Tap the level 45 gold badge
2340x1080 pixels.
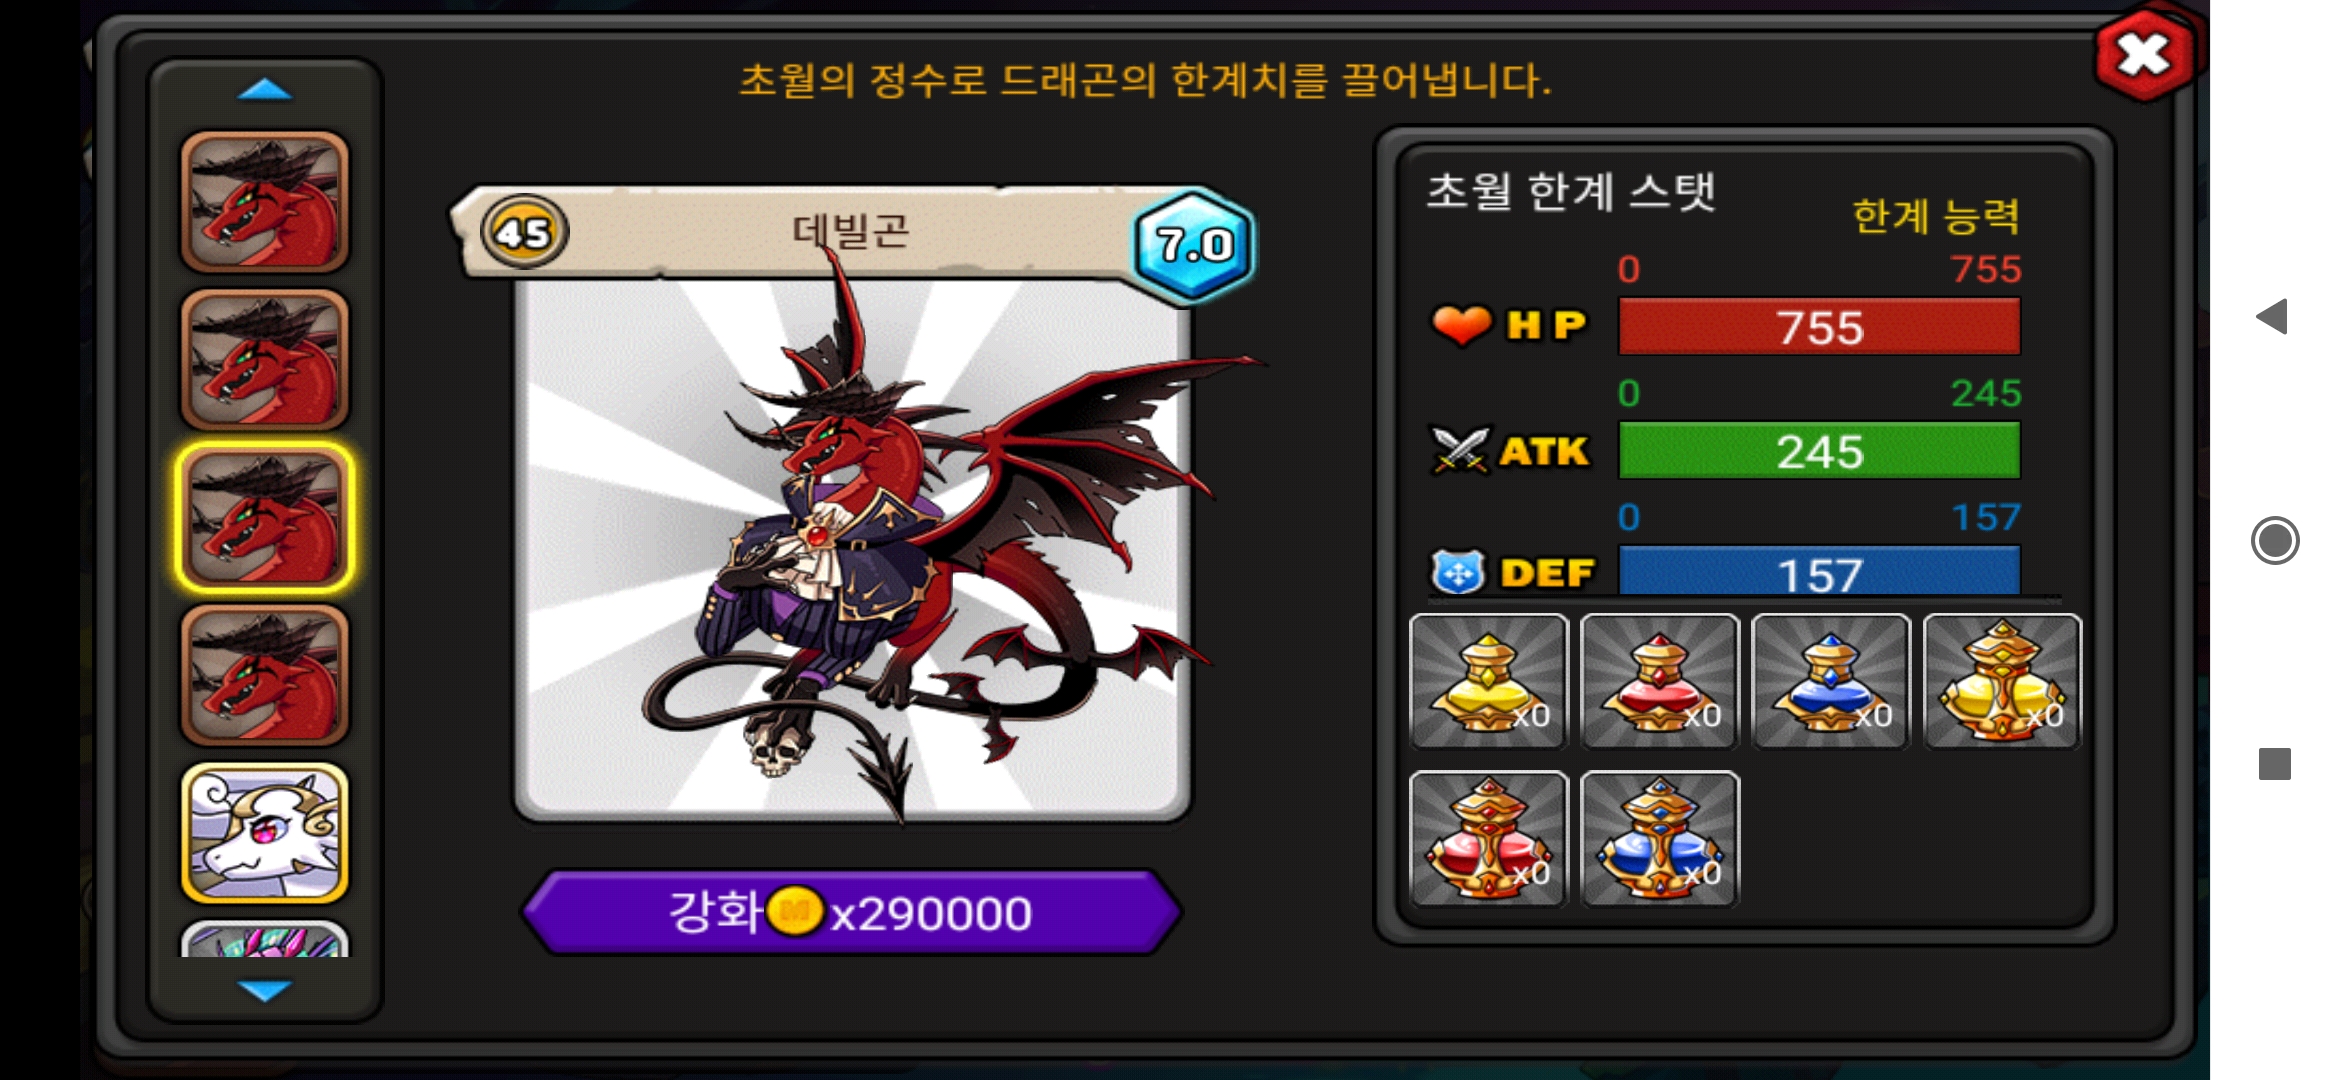pos(524,232)
